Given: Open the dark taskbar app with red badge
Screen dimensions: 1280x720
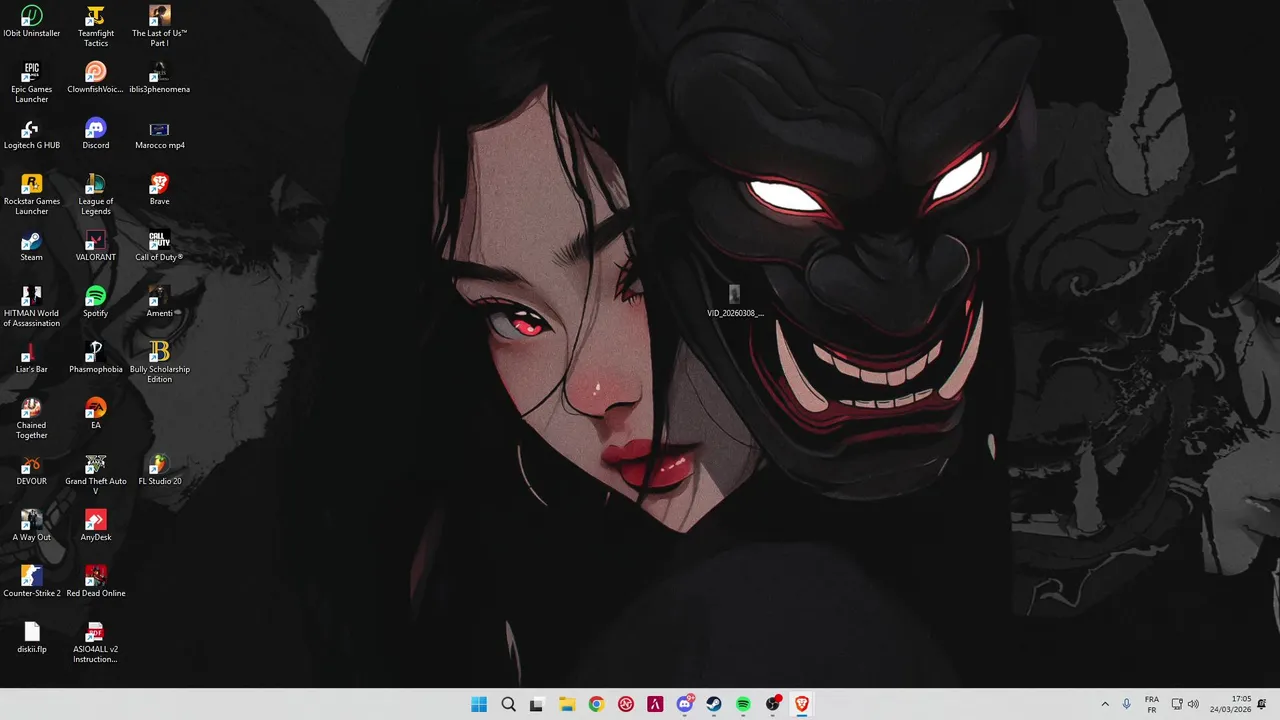Looking at the screenshot, I should coord(773,704).
